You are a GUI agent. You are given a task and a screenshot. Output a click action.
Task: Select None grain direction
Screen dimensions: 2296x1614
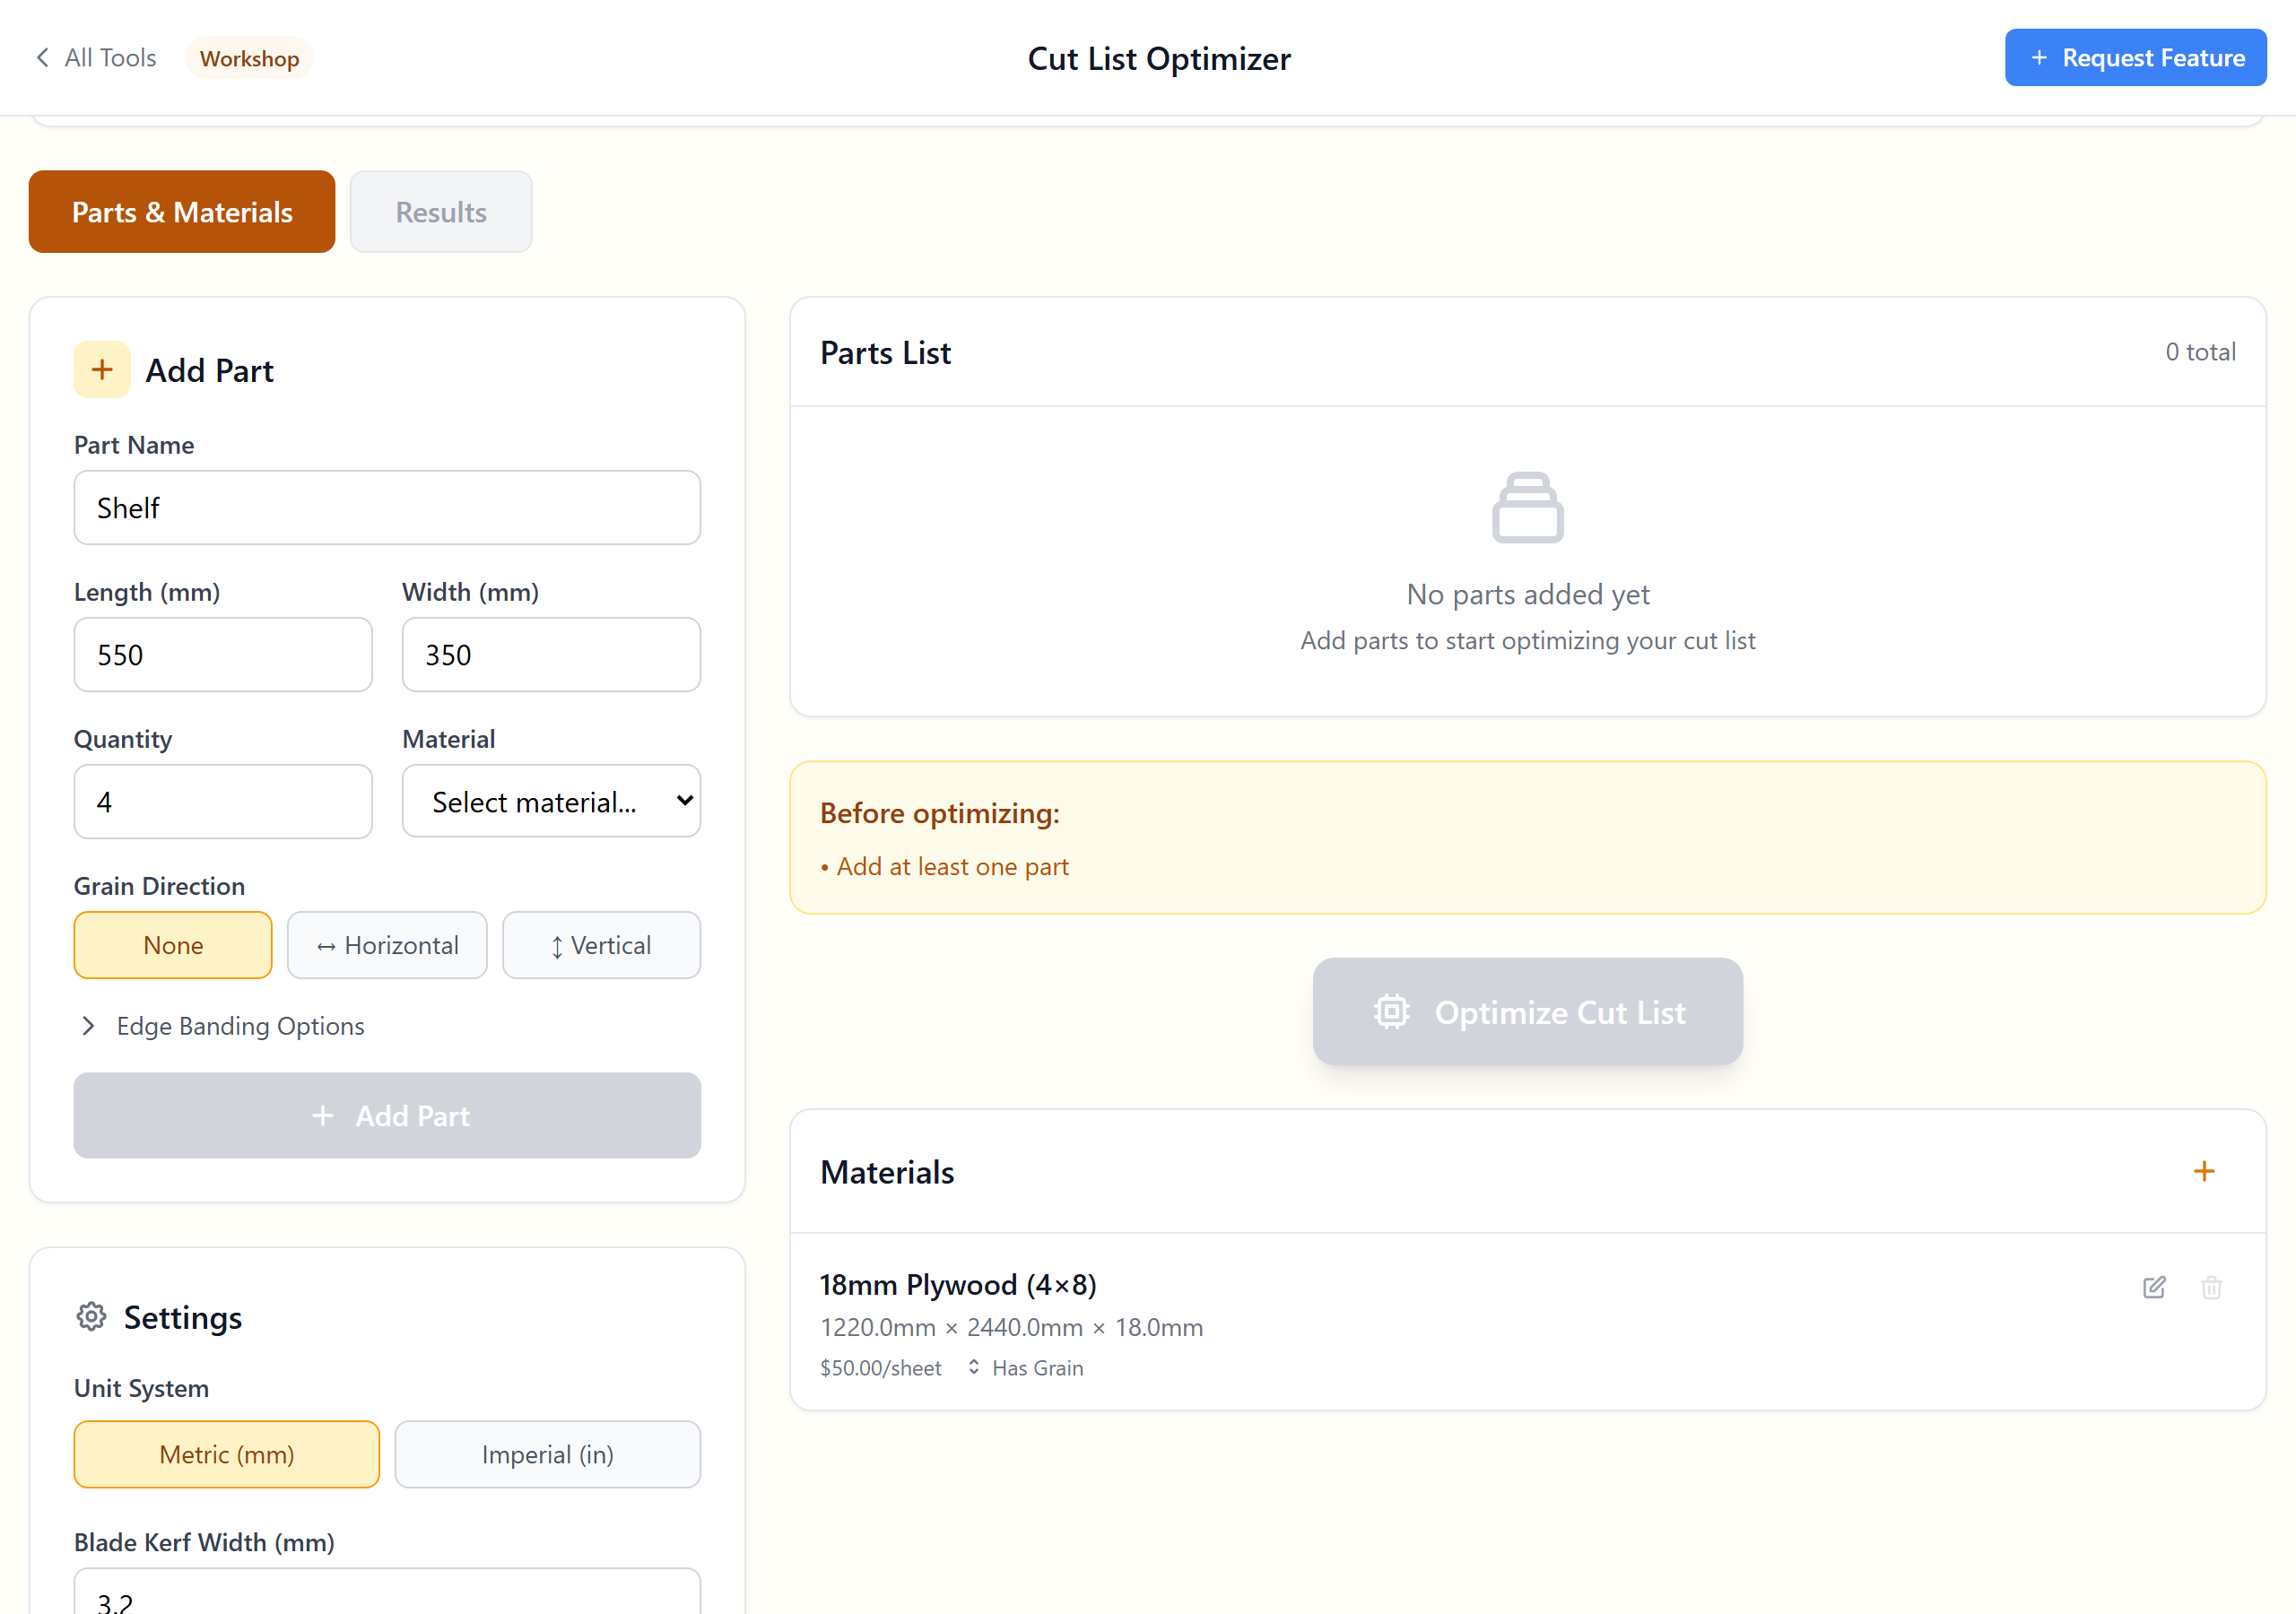(x=173, y=945)
